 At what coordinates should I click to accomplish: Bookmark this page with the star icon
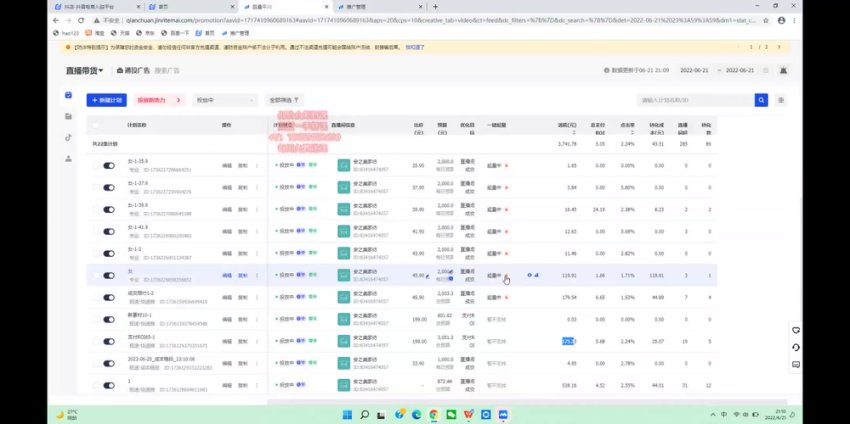click(765, 20)
